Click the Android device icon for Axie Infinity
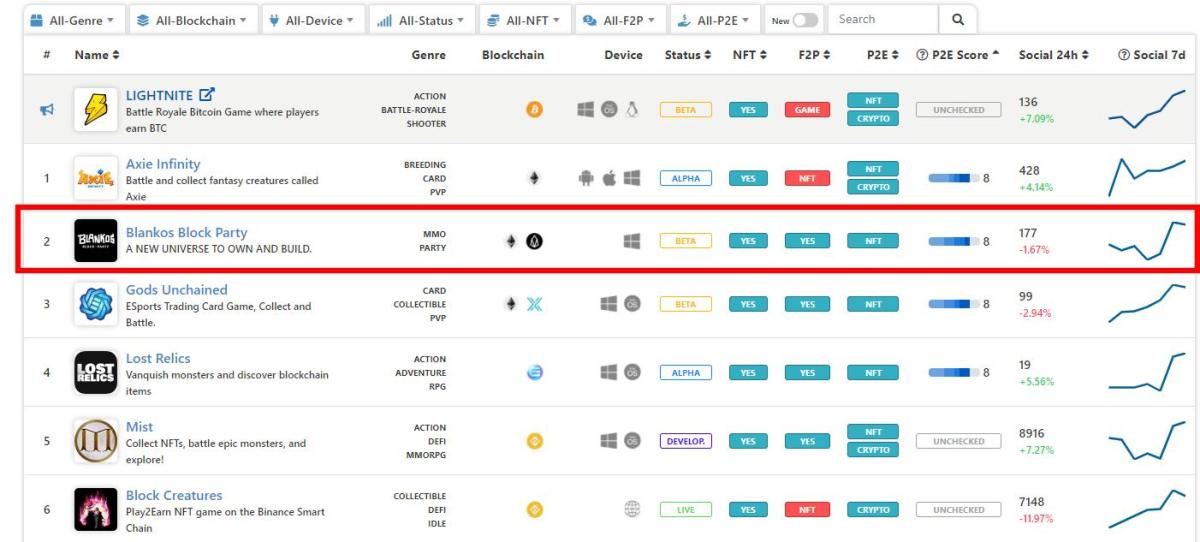 click(586, 179)
